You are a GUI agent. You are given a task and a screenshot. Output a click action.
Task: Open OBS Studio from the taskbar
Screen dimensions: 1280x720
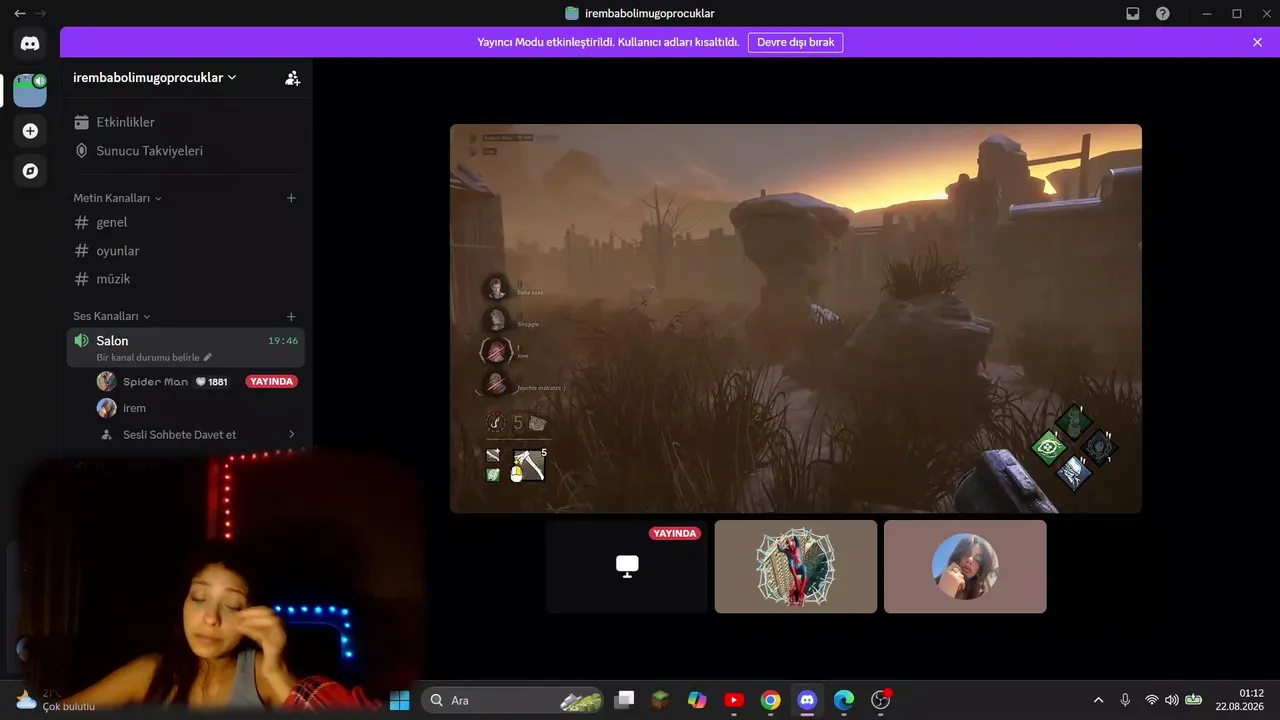click(x=881, y=700)
